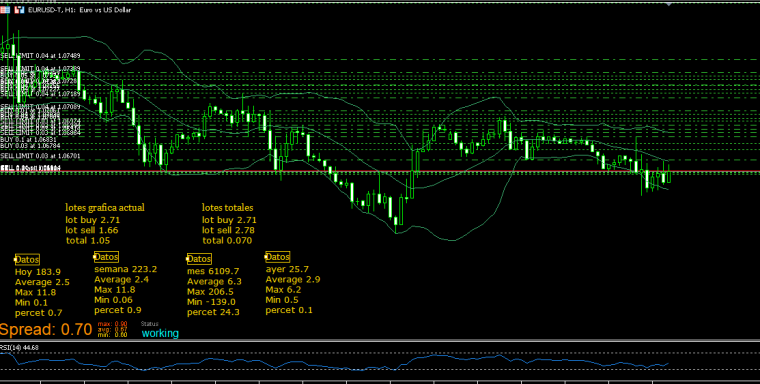Click the EURUSD-T, H1 chart title text
The image size is (760, 384).
(79, 10)
